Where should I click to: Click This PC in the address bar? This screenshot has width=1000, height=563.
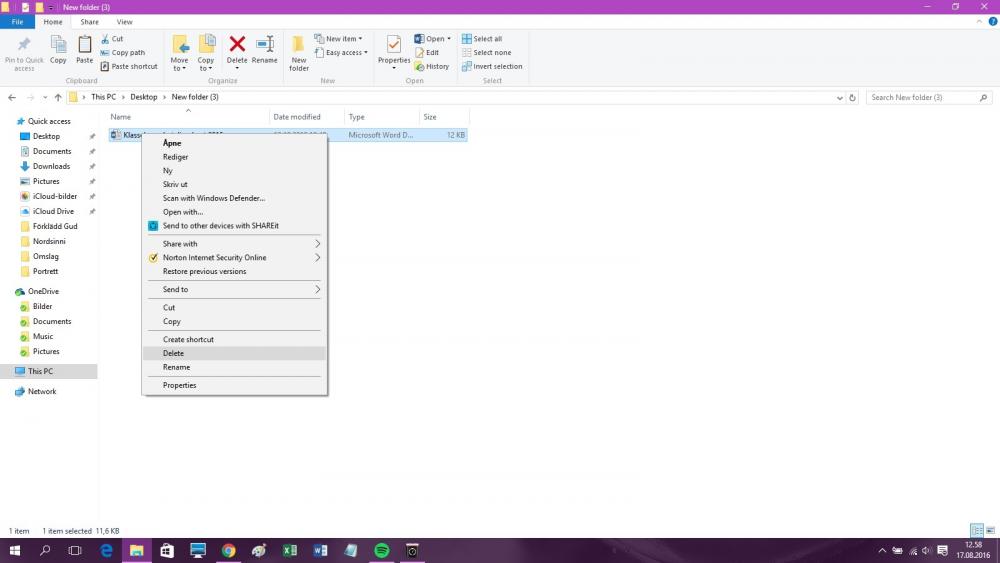(x=103, y=97)
